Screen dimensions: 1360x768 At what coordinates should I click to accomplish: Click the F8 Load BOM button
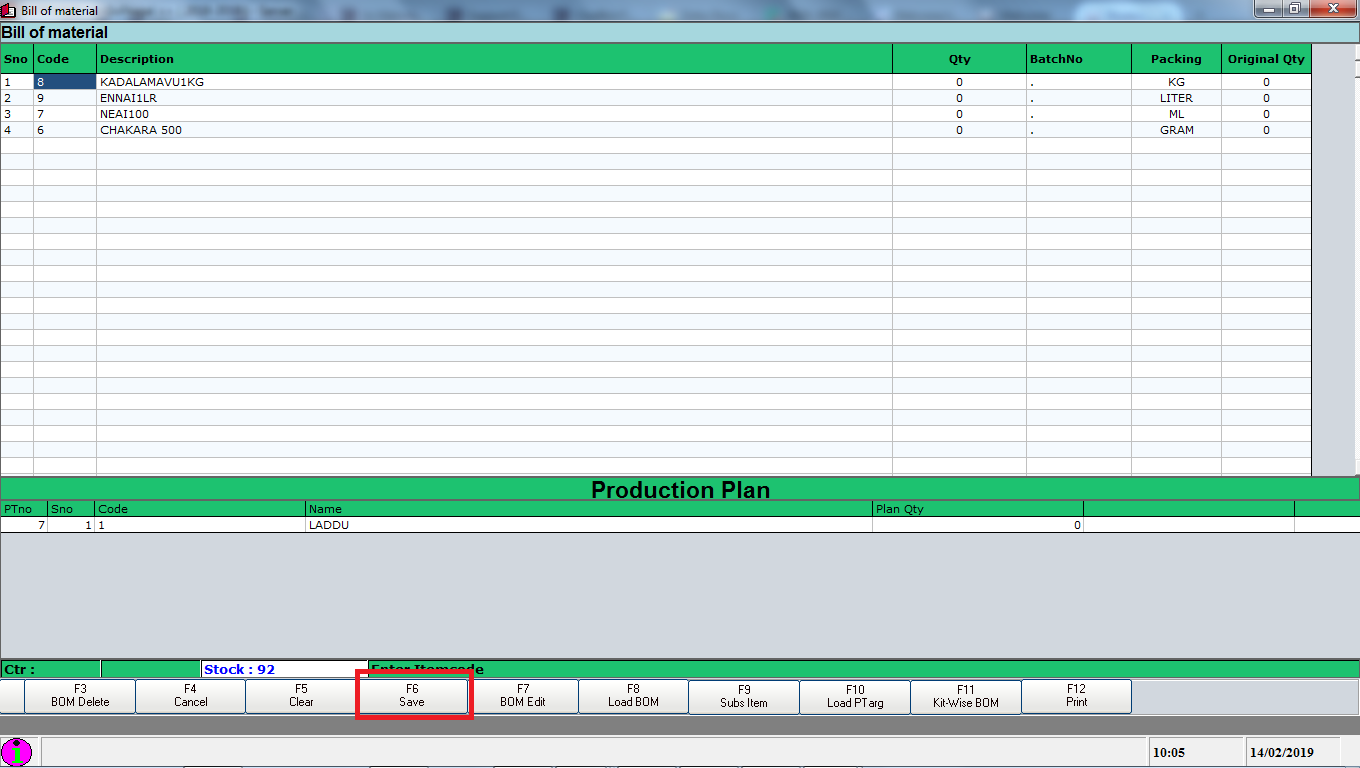[x=633, y=696]
